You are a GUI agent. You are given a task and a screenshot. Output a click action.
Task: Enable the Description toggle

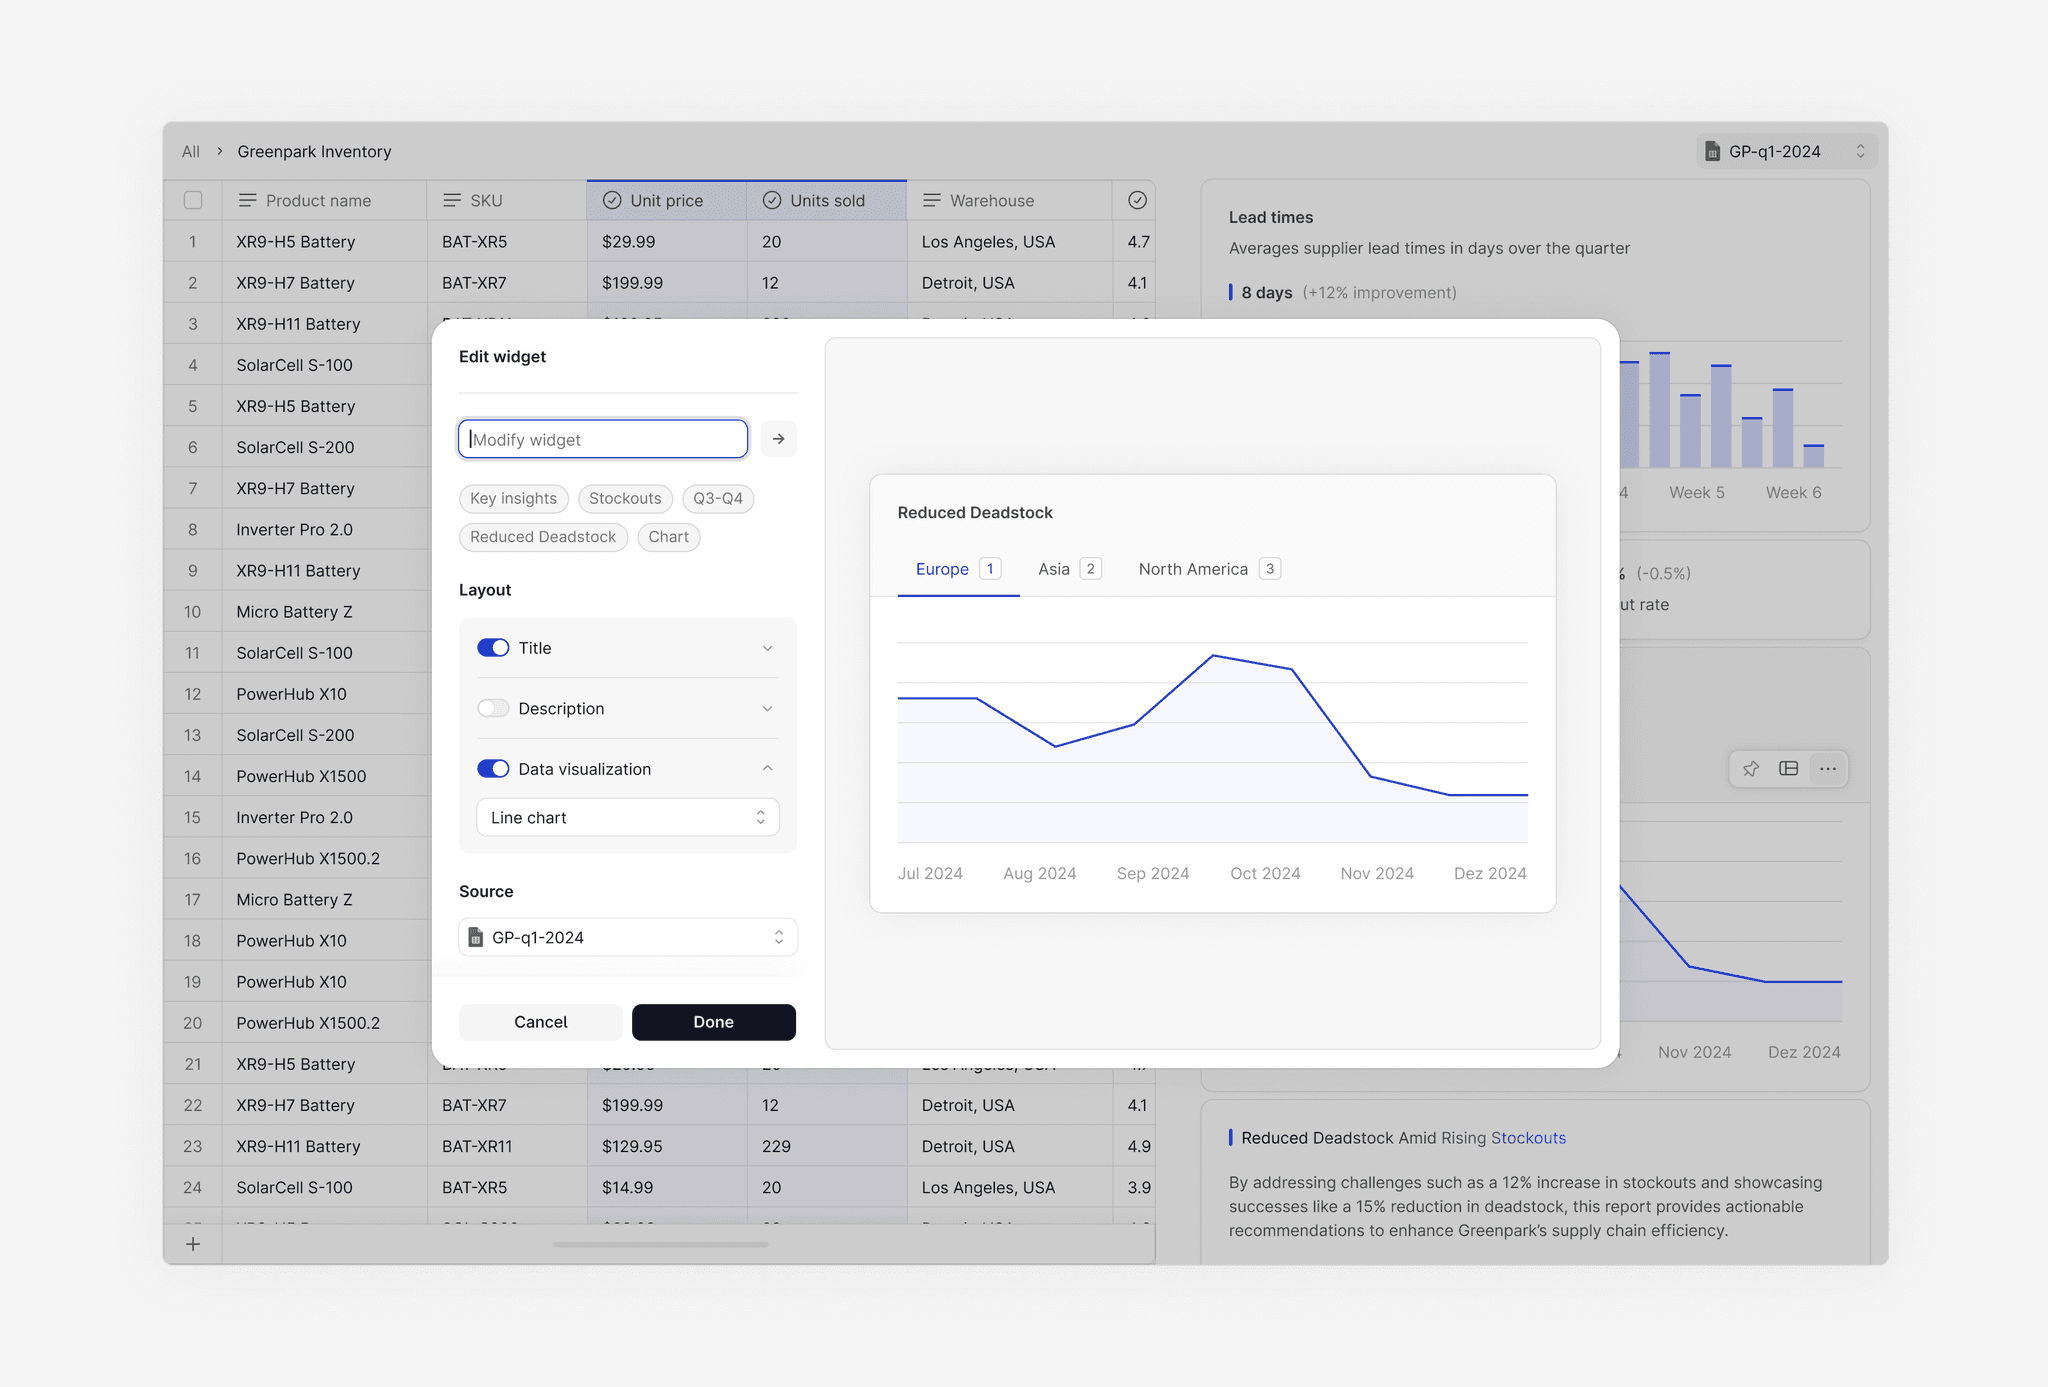click(493, 708)
